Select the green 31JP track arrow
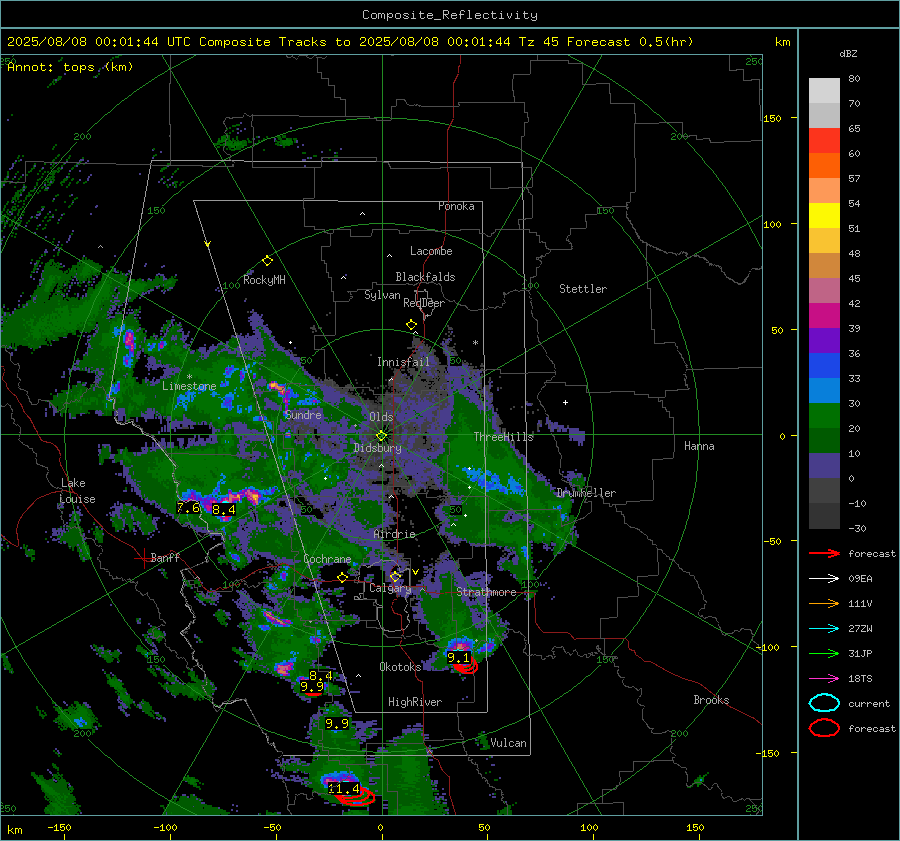Viewport: 900px width, 841px height. (x=824, y=653)
